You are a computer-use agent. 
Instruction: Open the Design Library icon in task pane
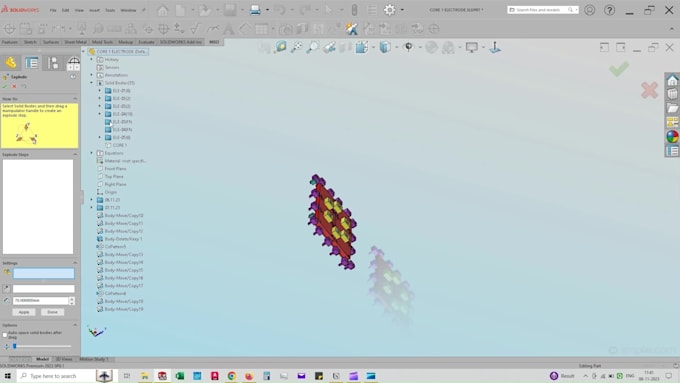click(x=672, y=94)
